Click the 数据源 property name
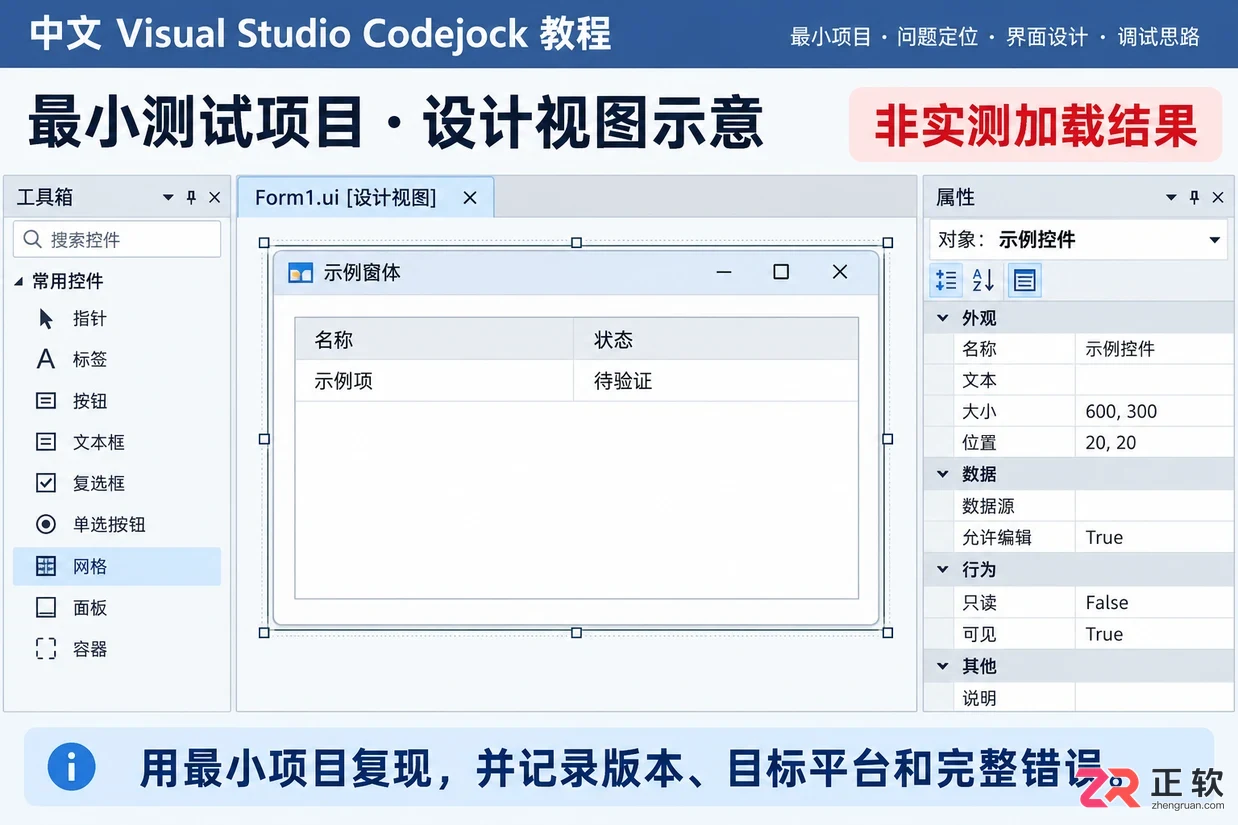 pyautogui.click(x=988, y=506)
